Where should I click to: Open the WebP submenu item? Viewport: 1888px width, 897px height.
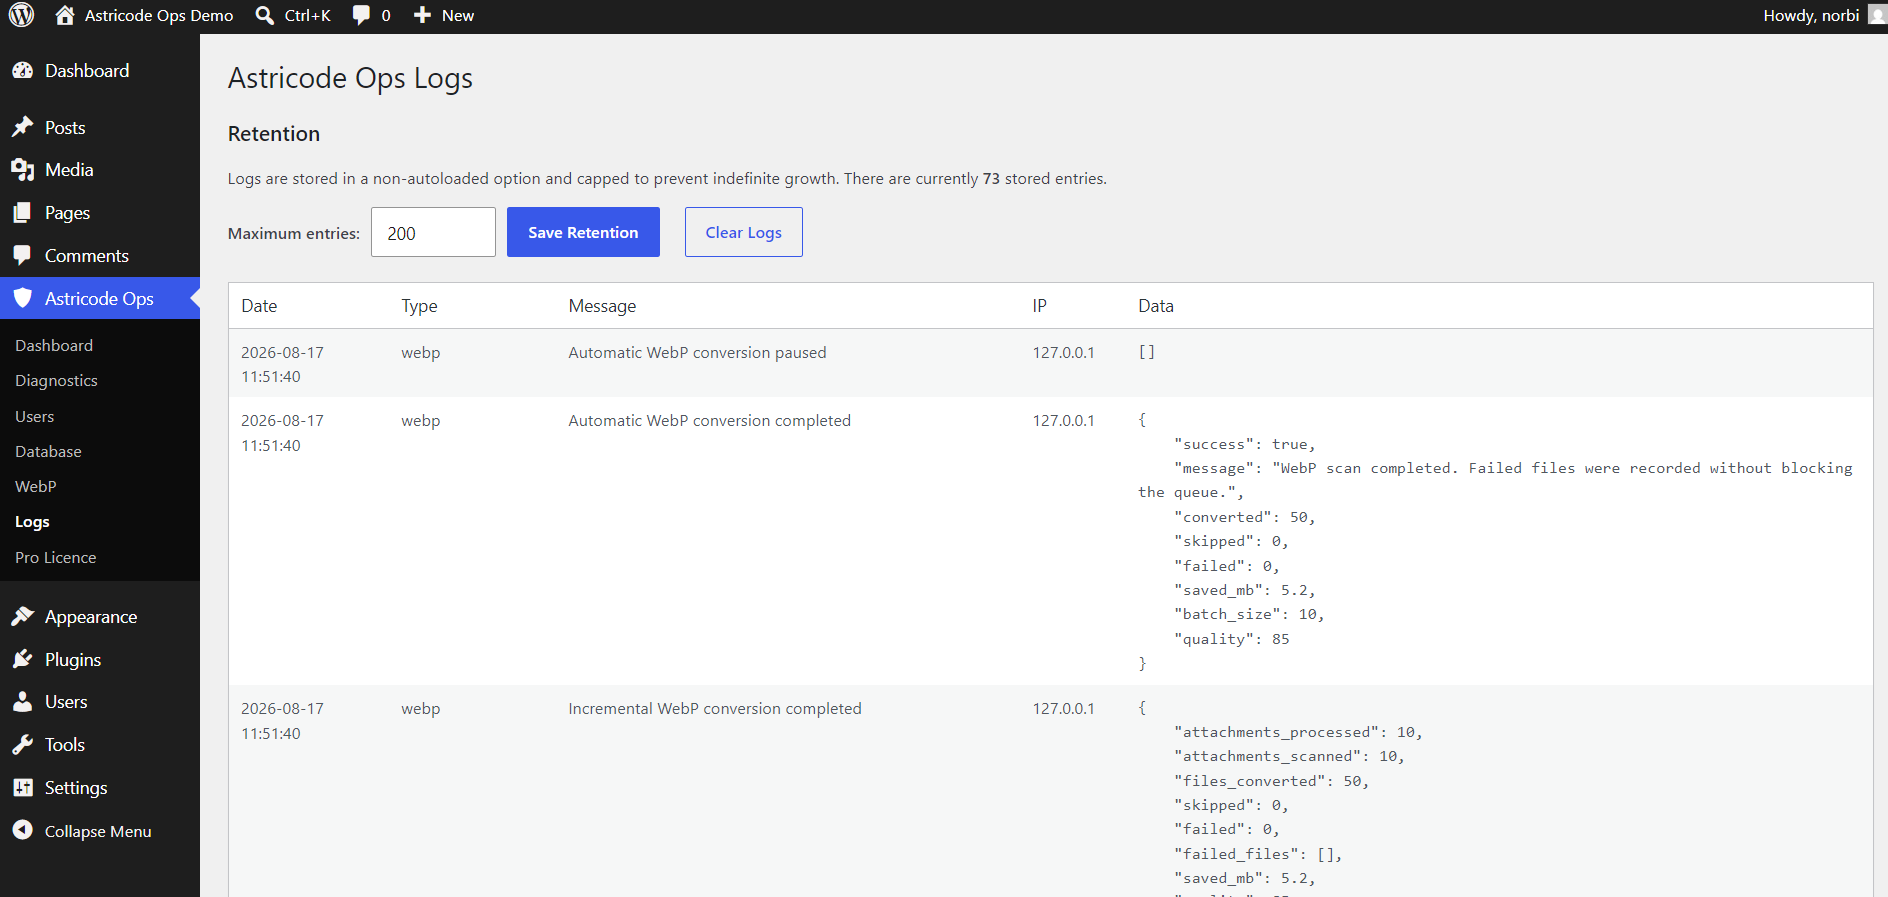click(x=36, y=487)
